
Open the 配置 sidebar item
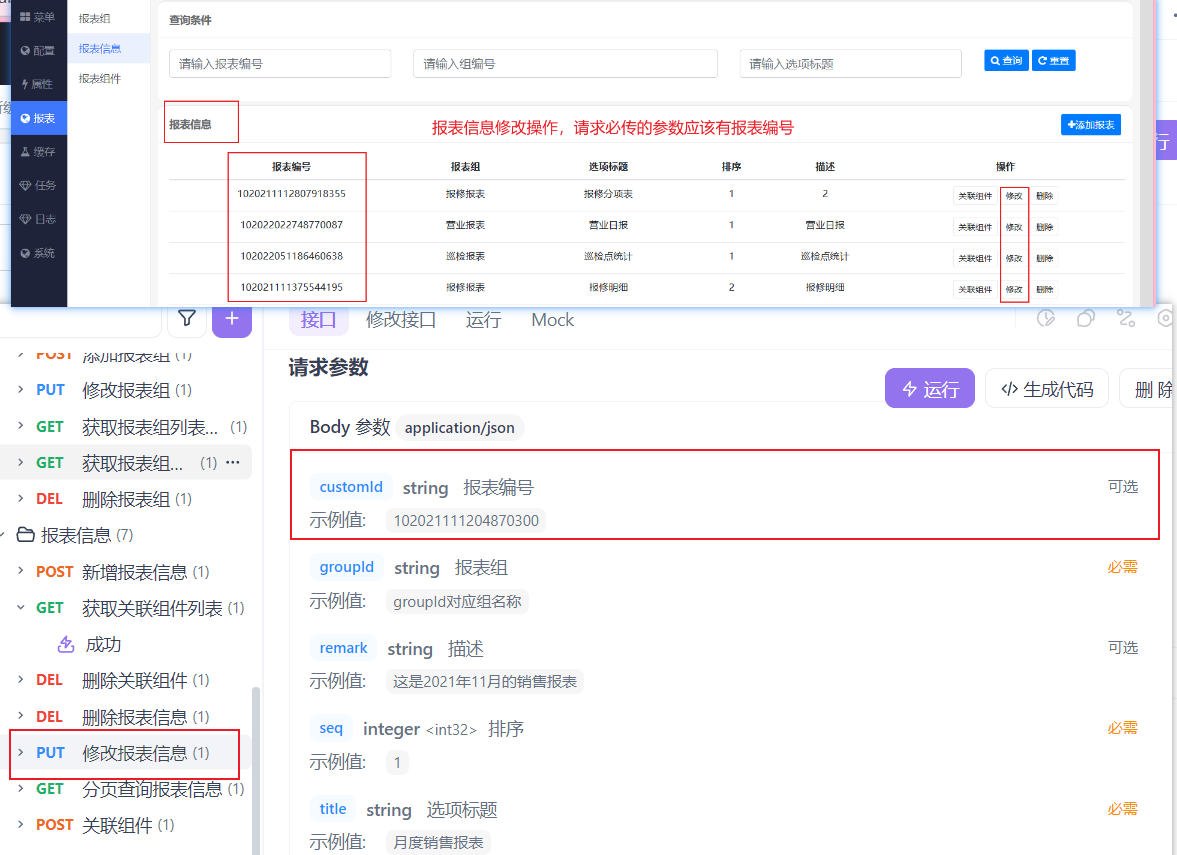pos(38,50)
